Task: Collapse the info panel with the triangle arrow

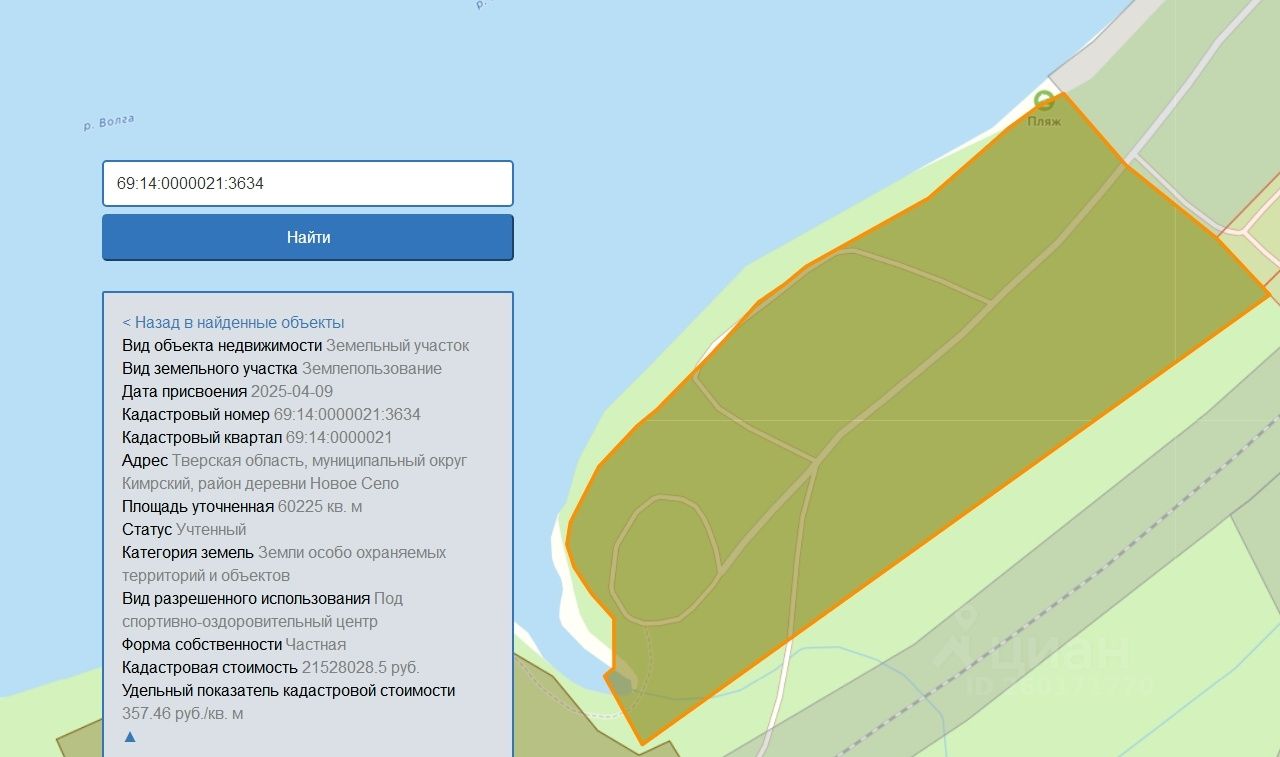Action: pos(129,737)
